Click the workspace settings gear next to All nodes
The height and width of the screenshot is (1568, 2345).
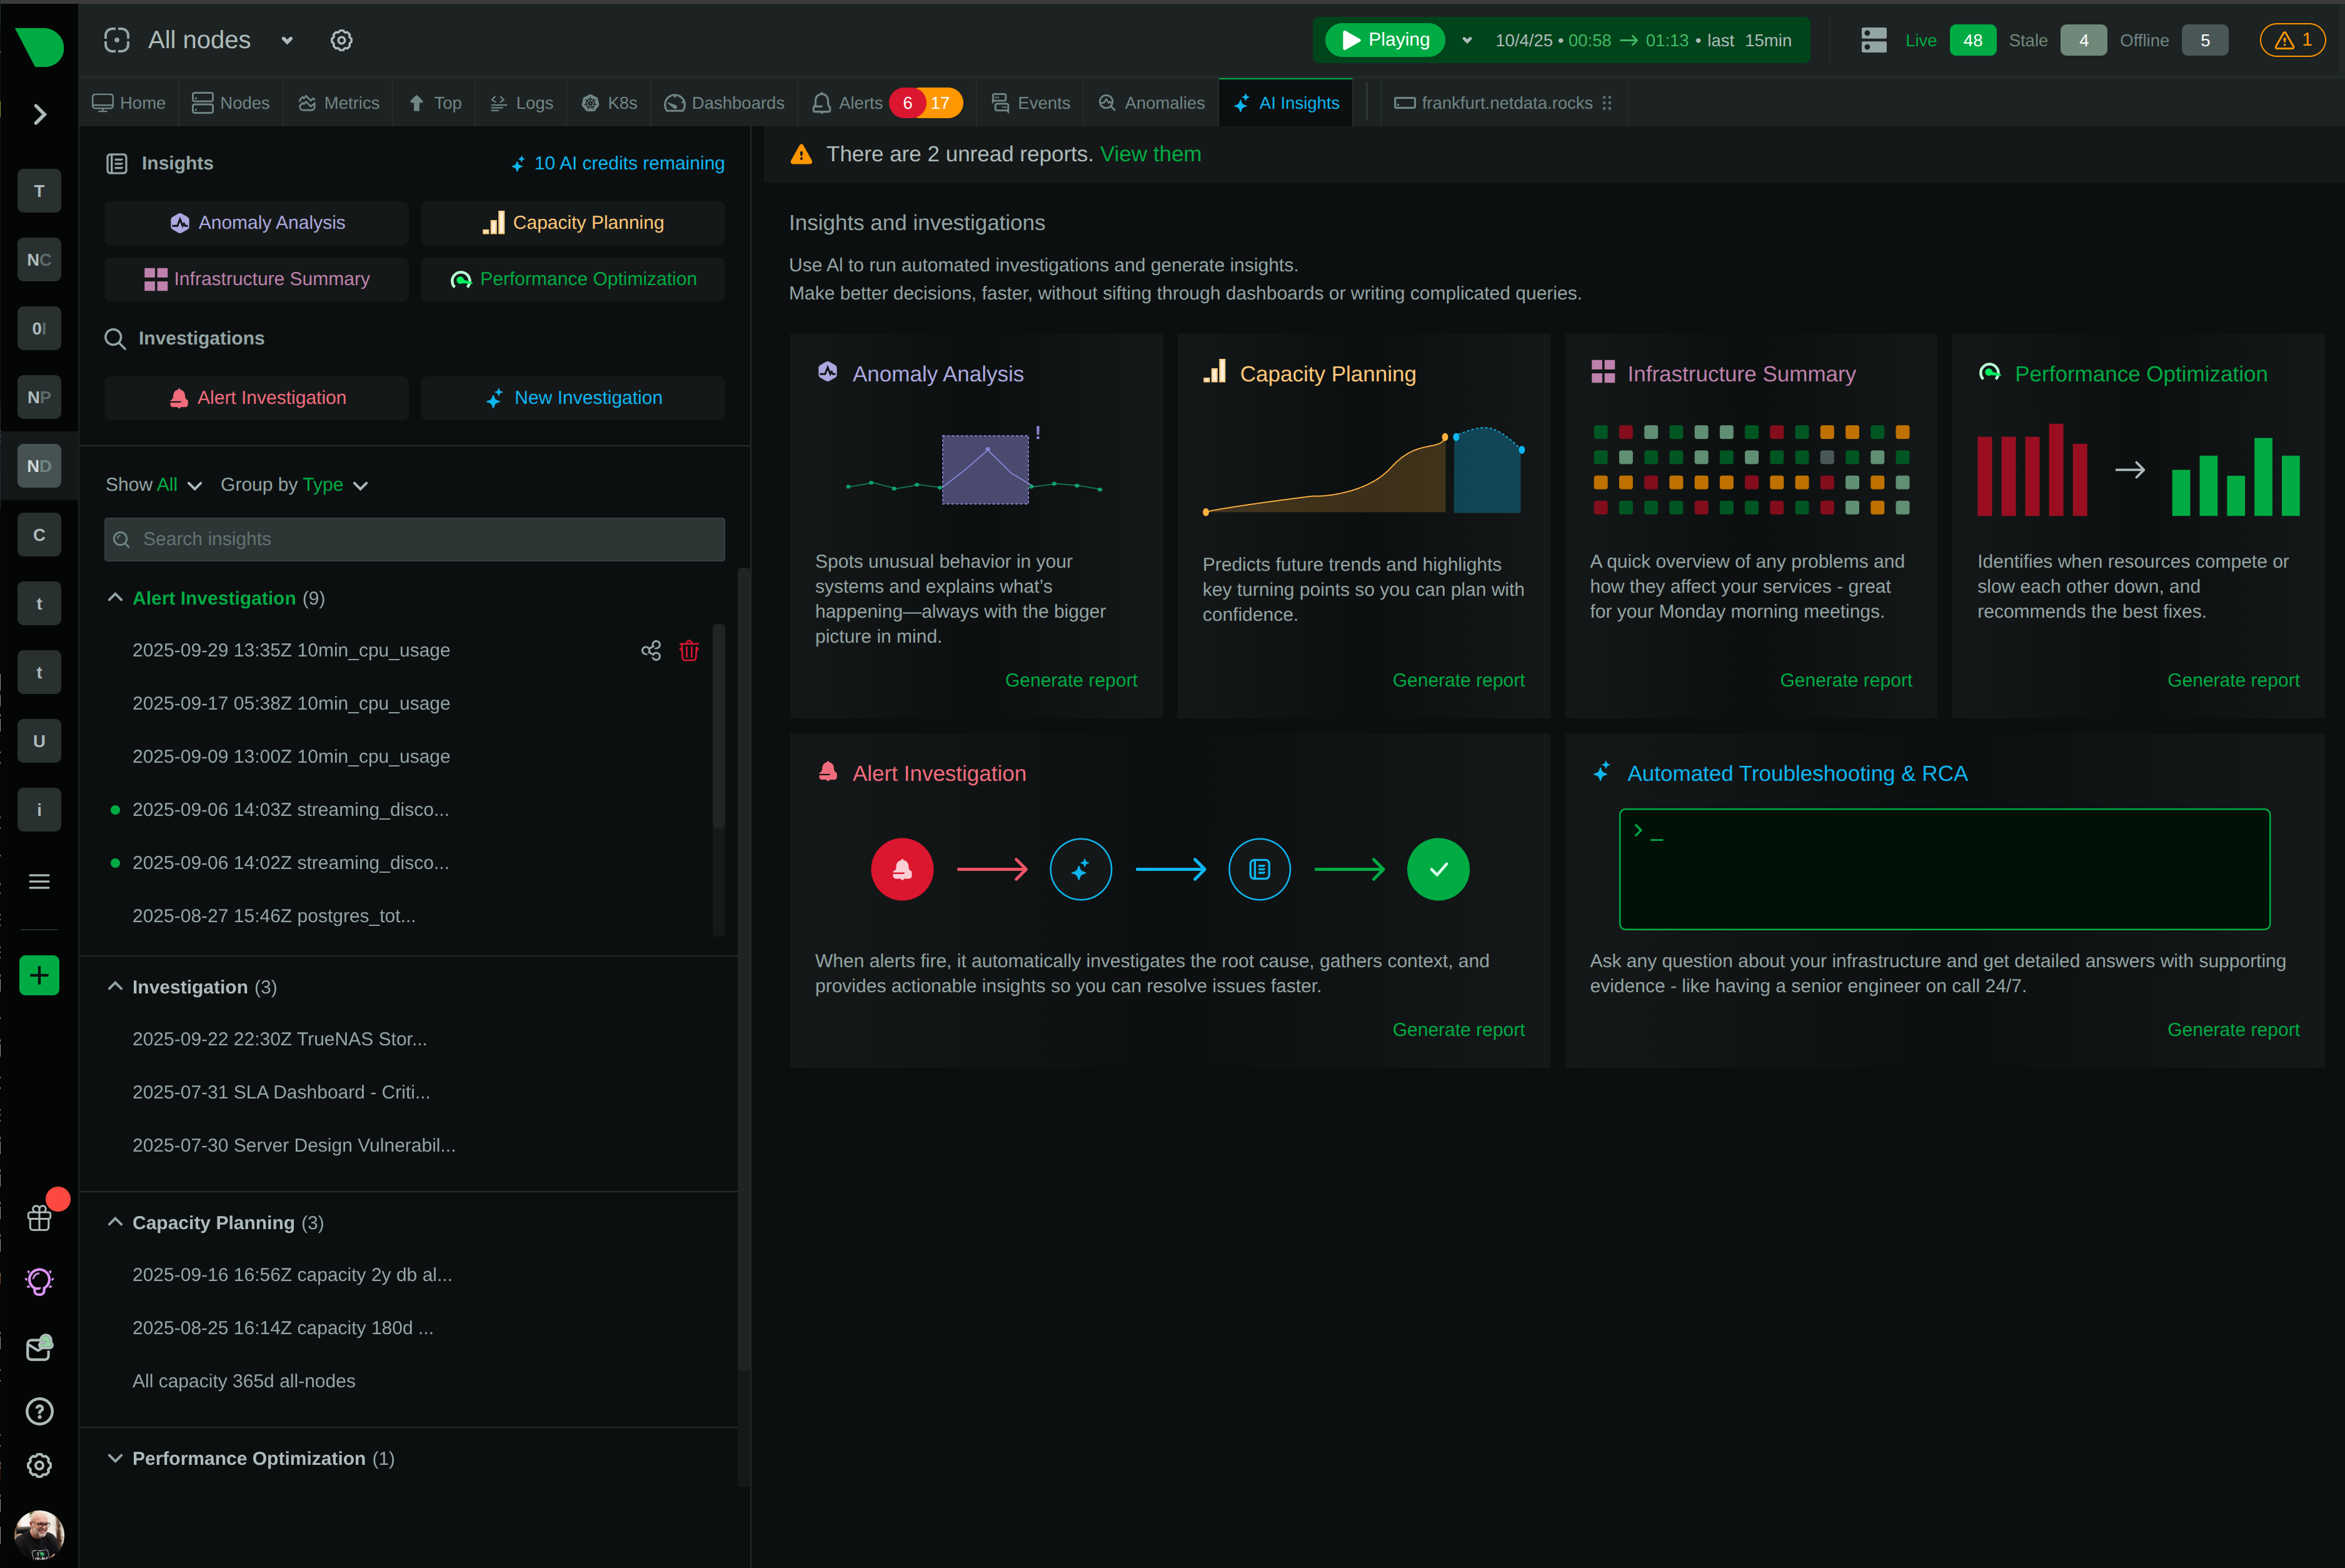(341, 40)
